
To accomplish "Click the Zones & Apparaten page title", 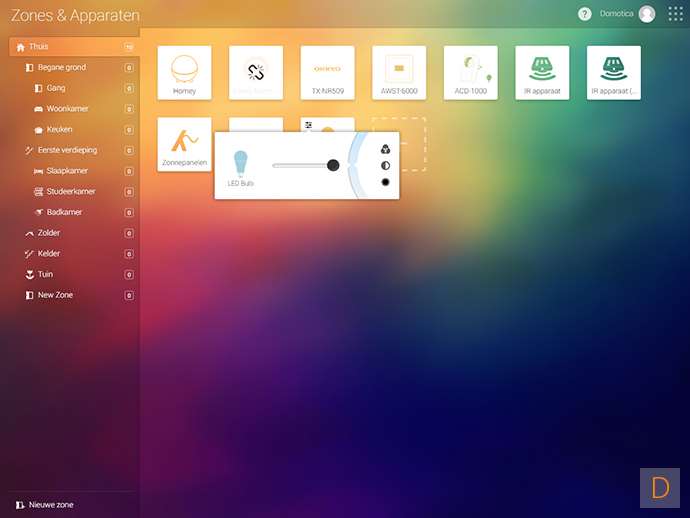I will (x=75, y=15).
